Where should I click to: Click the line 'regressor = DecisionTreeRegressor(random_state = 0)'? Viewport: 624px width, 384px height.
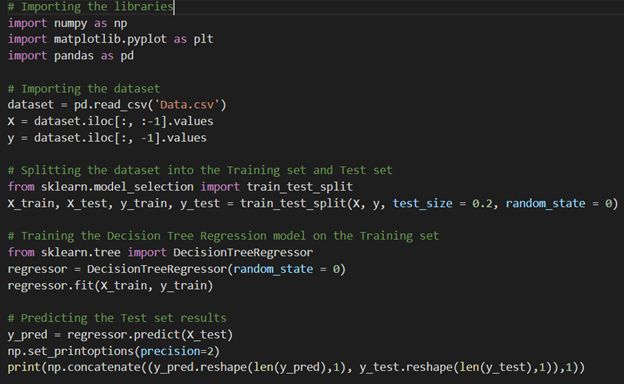point(177,269)
